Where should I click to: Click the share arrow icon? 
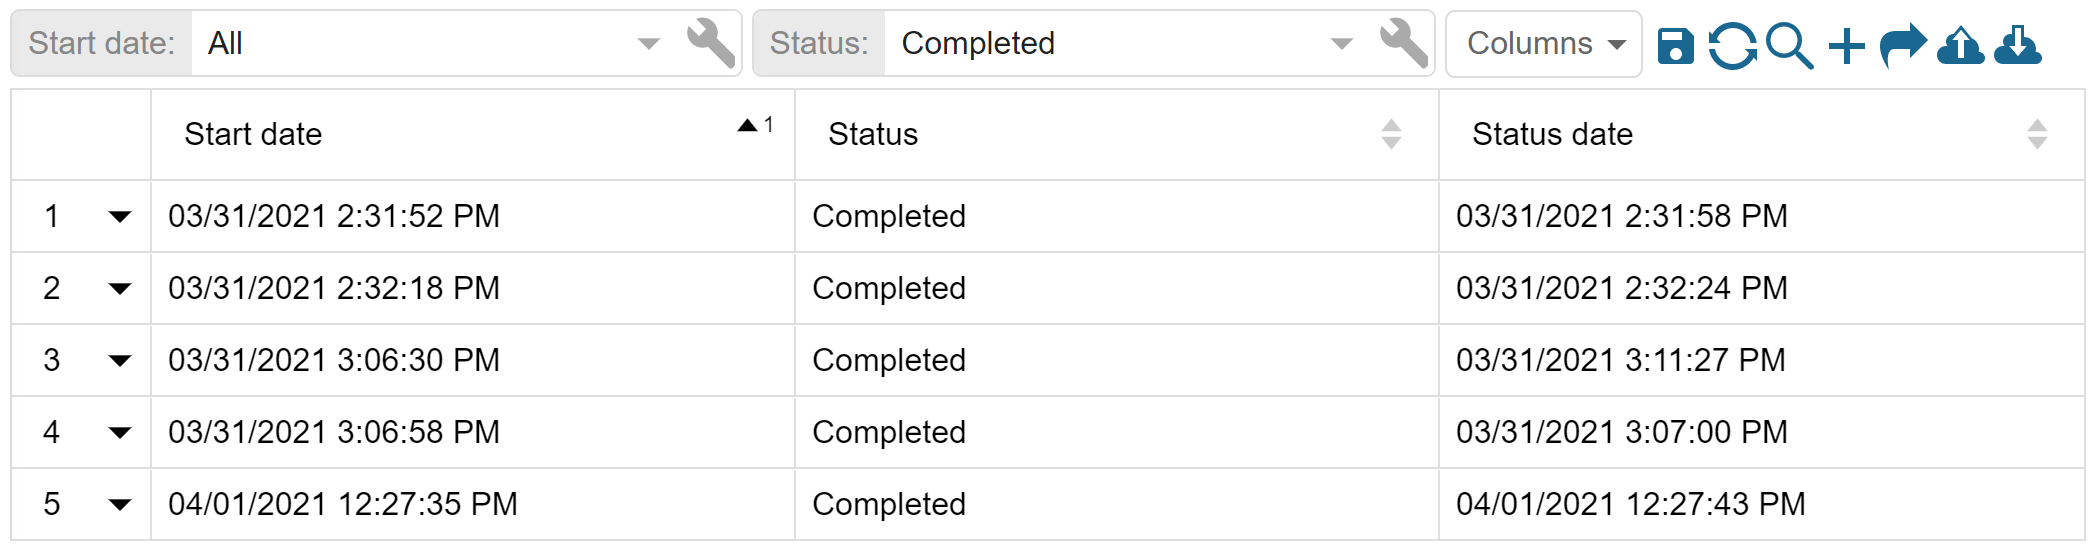click(x=1903, y=46)
